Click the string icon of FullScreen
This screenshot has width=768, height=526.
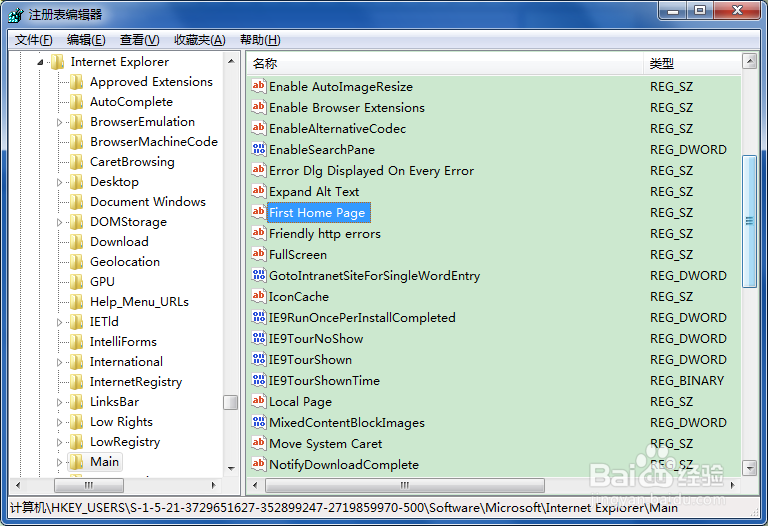[259, 255]
